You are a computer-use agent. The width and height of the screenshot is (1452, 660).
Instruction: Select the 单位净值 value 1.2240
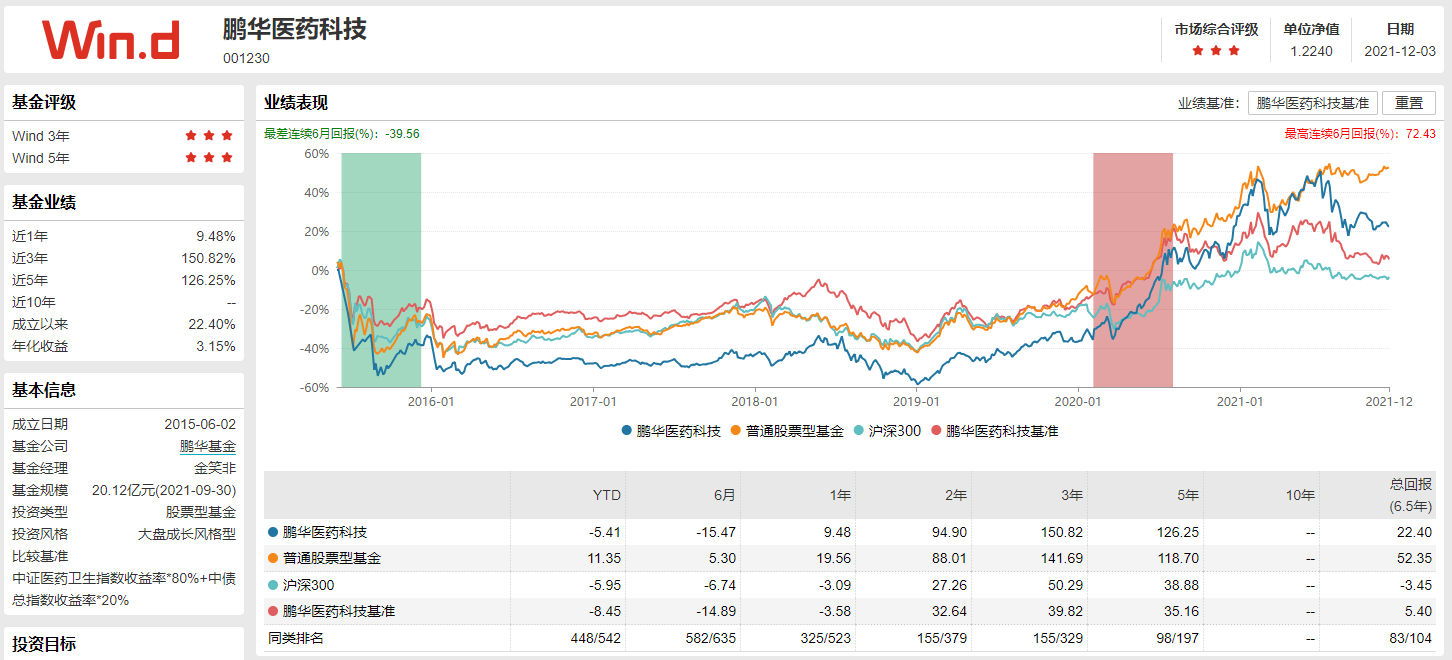[x=1311, y=51]
